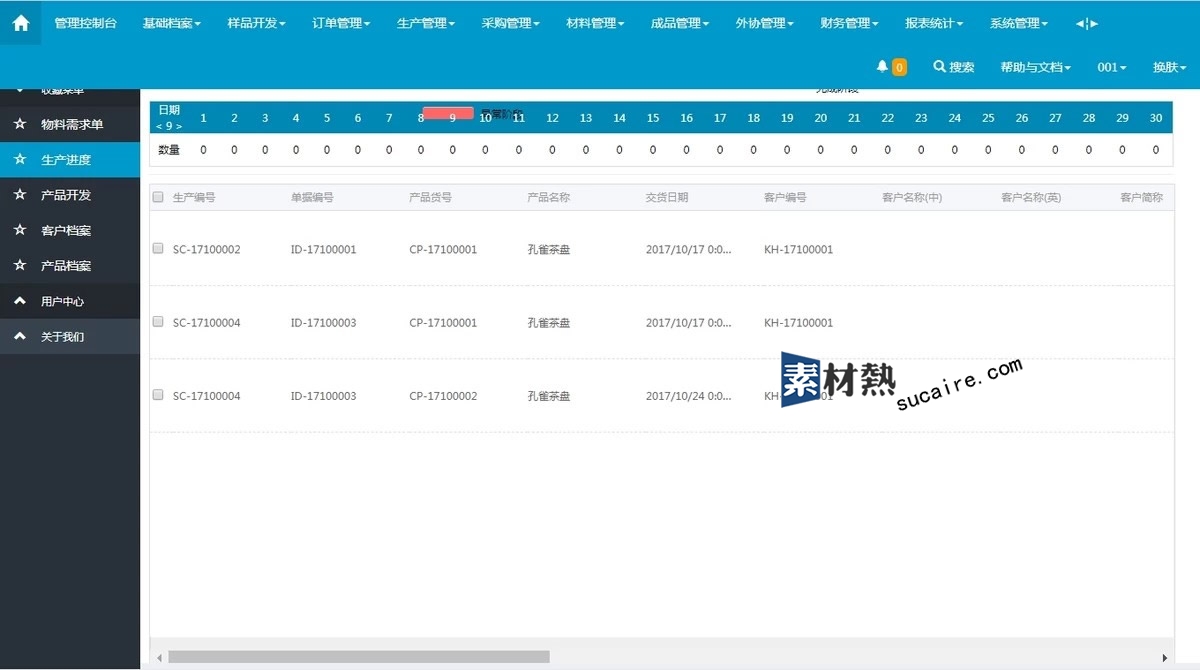Open the 系统管理 dropdown menu
The width and height of the screenshot is (1200, 670).
[1019, 23]
